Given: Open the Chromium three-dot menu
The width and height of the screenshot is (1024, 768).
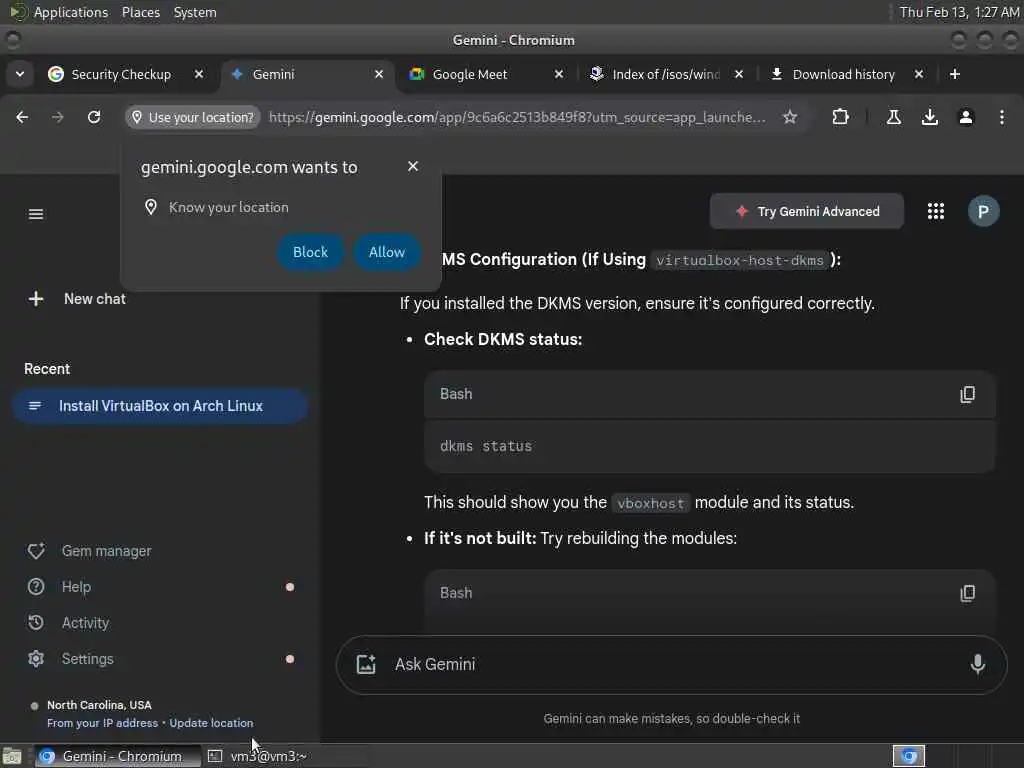Looking at the screenshot, I should pyautogui.click(x=1002, y=117).
